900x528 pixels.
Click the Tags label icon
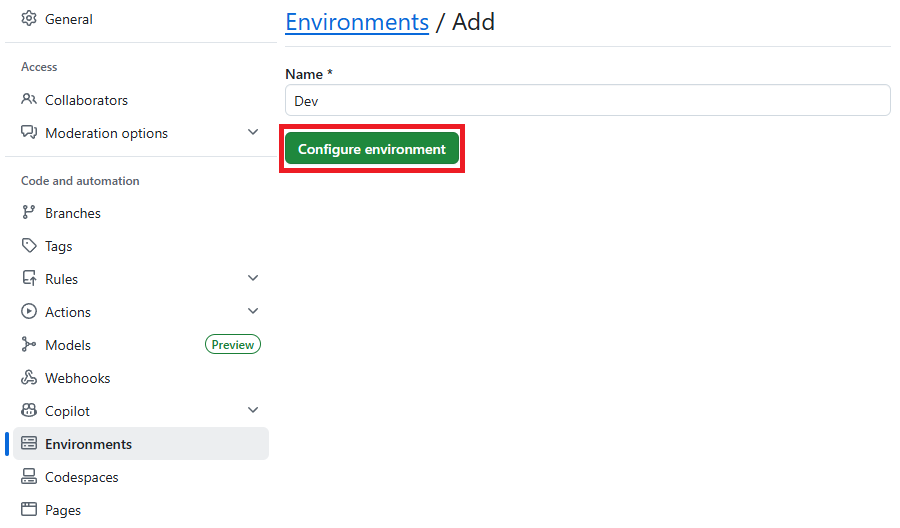tap(29, 246)
